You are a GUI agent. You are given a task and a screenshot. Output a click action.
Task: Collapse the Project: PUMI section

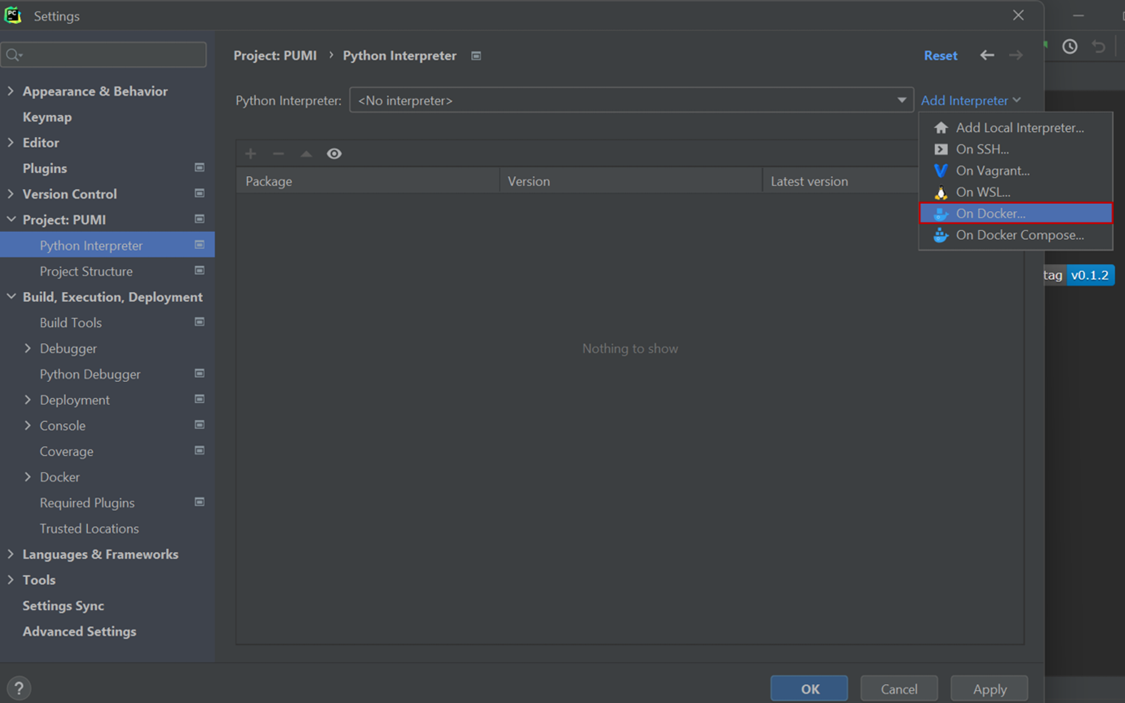[x=11, y=220]
